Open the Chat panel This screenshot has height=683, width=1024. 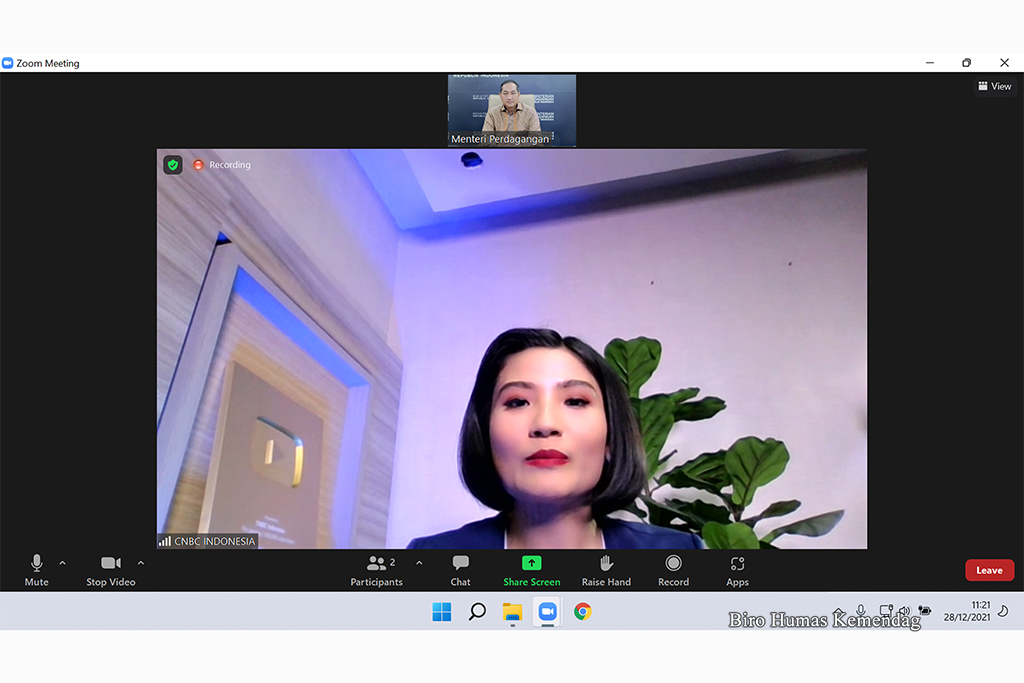460,568
